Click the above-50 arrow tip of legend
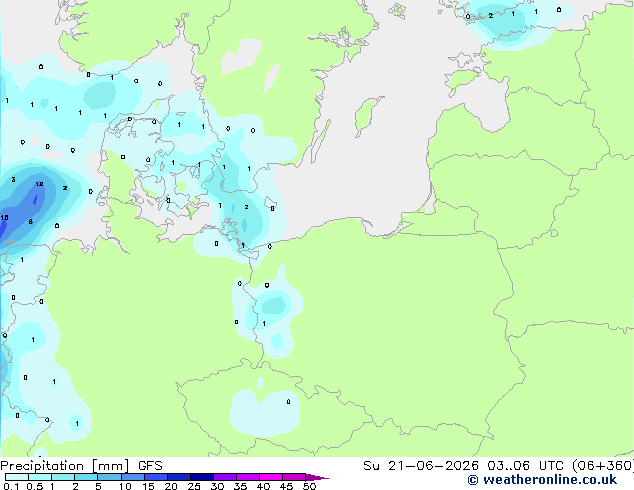The height and width of the screenshot is (490, 634). click(317, 477)
